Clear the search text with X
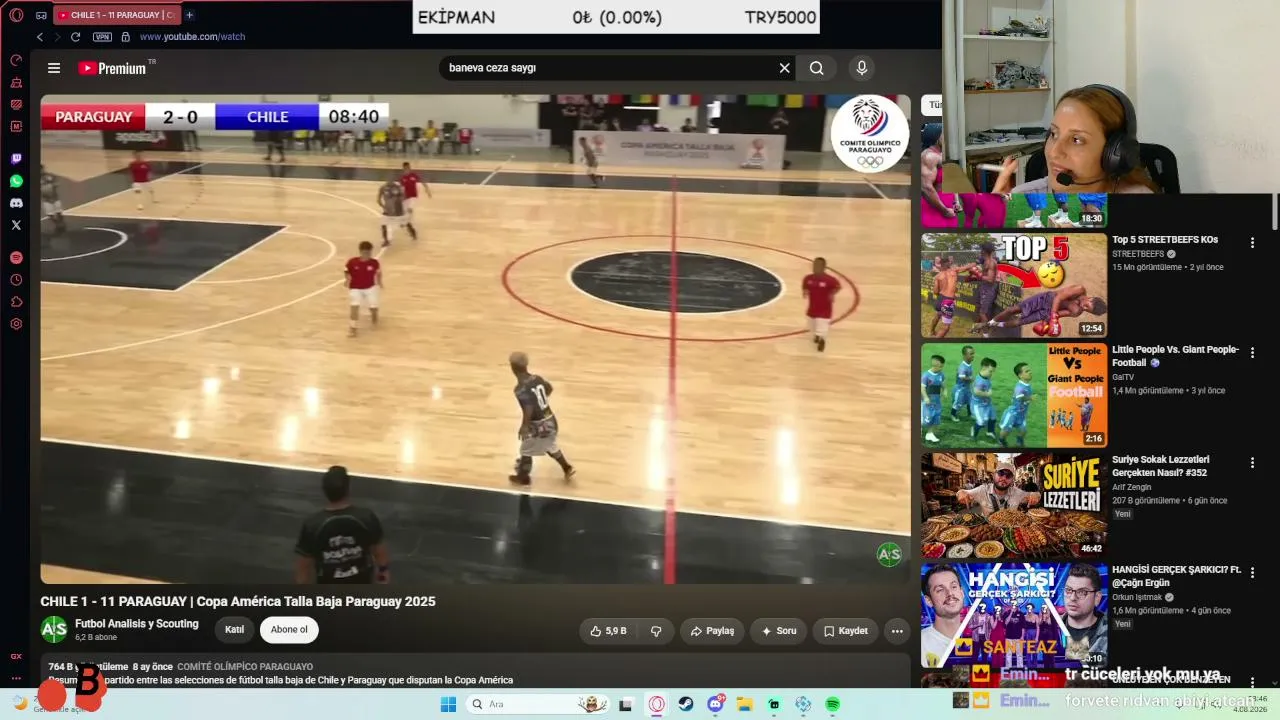Image resolution: width=1280 pixels, height=720 pixels. (785, 68)
